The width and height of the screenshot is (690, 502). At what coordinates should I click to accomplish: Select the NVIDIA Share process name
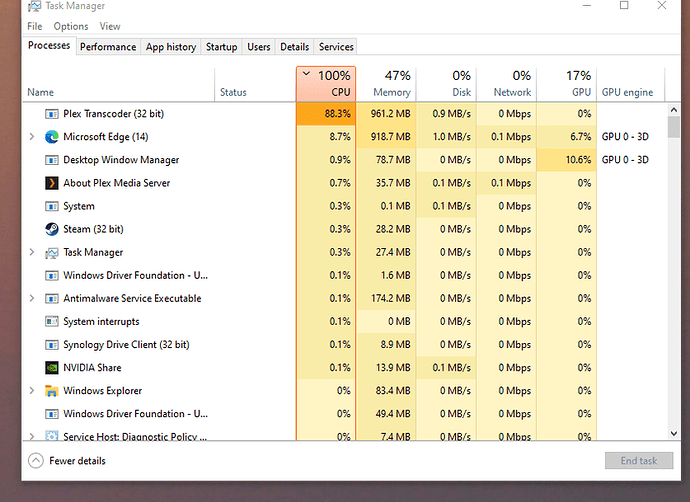pos(92,367)
